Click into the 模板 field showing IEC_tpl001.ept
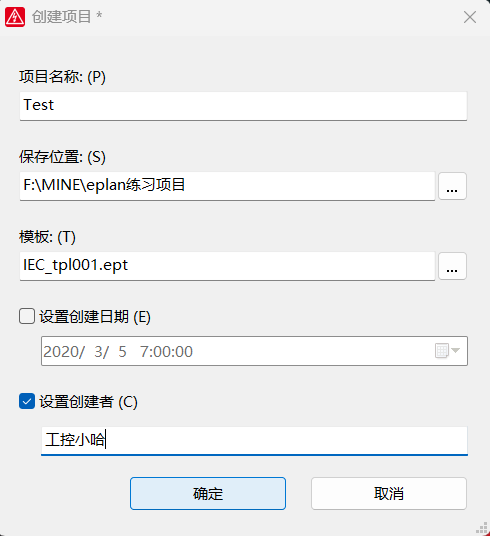This screenshot has height=536, width=490. coord(227,266)
